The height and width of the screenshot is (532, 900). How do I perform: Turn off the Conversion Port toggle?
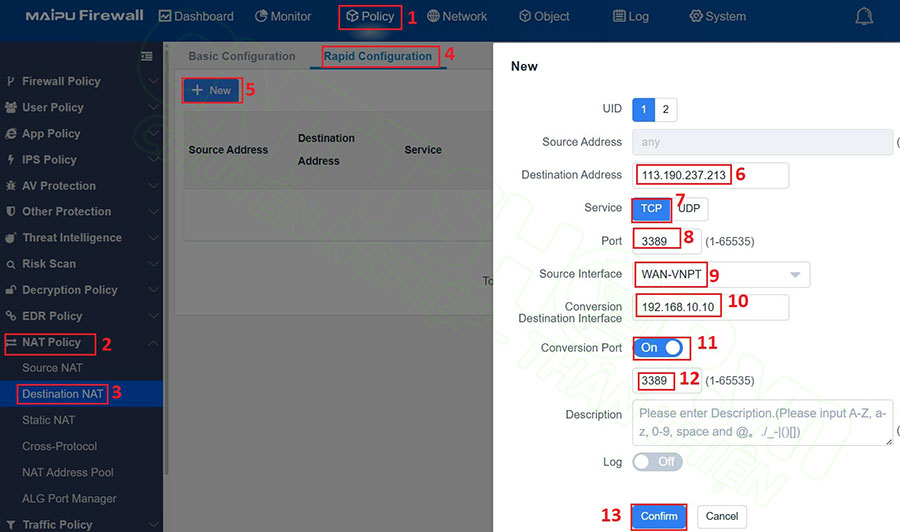pos(660,348)
